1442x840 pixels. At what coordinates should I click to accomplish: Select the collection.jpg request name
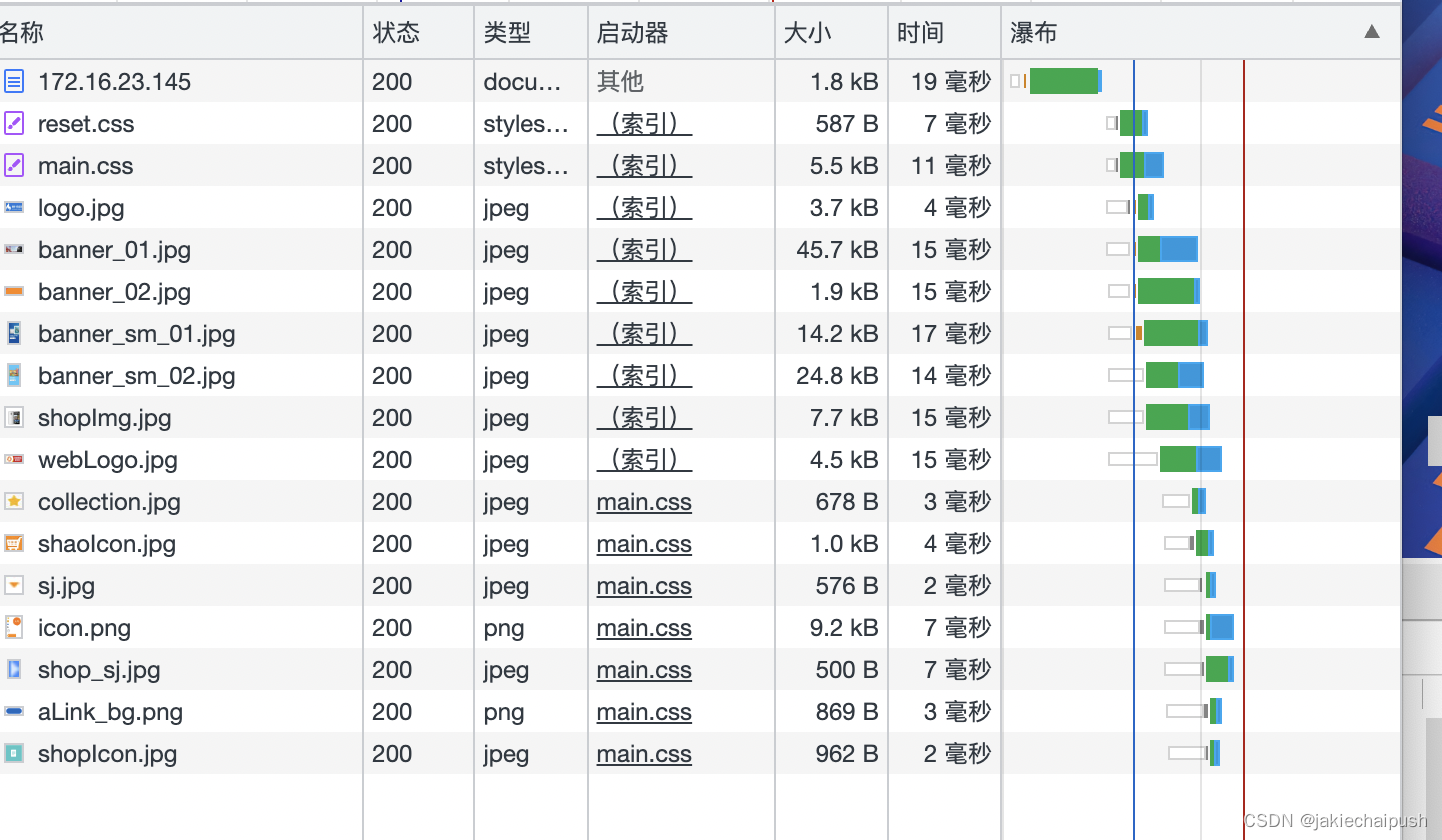[109, 502]
